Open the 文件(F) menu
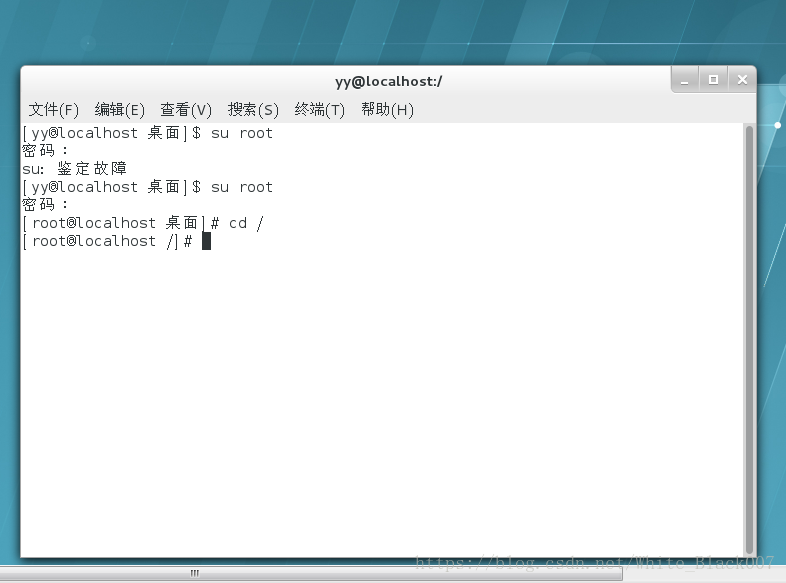The height and width of the screenshot is (583, 786). (x=54, y=109)
